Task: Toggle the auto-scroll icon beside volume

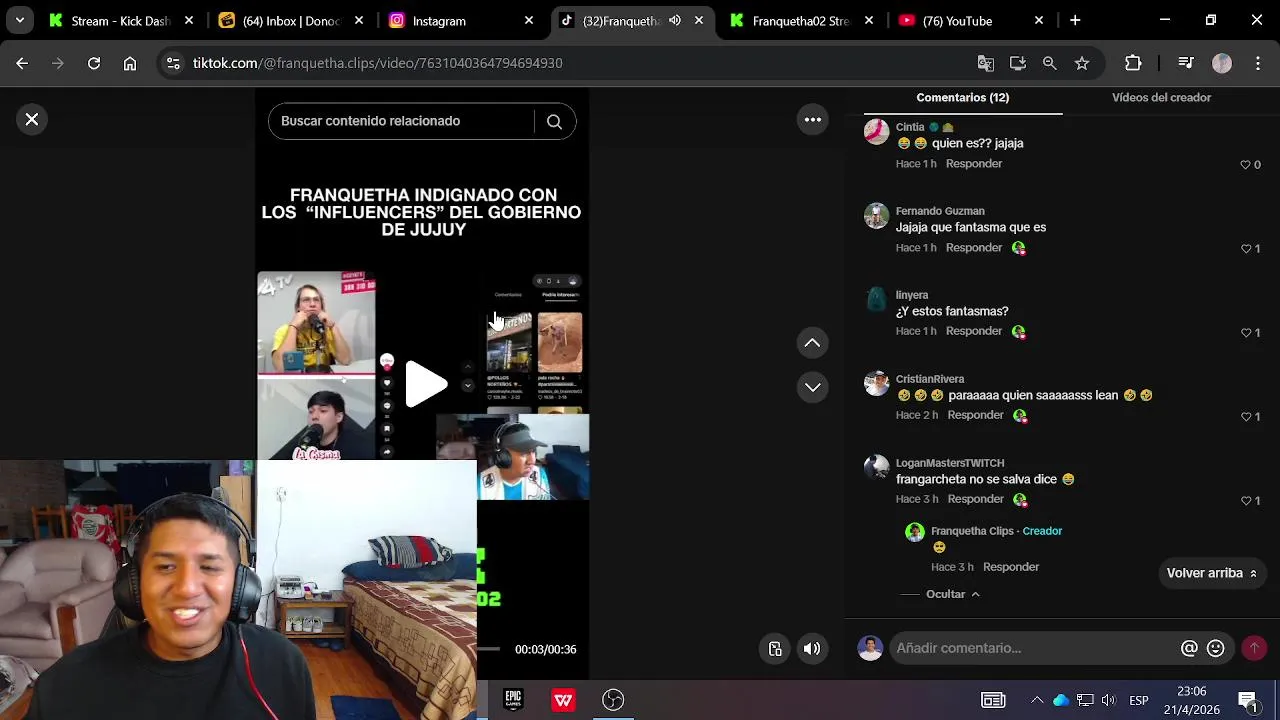Action: 775,649
